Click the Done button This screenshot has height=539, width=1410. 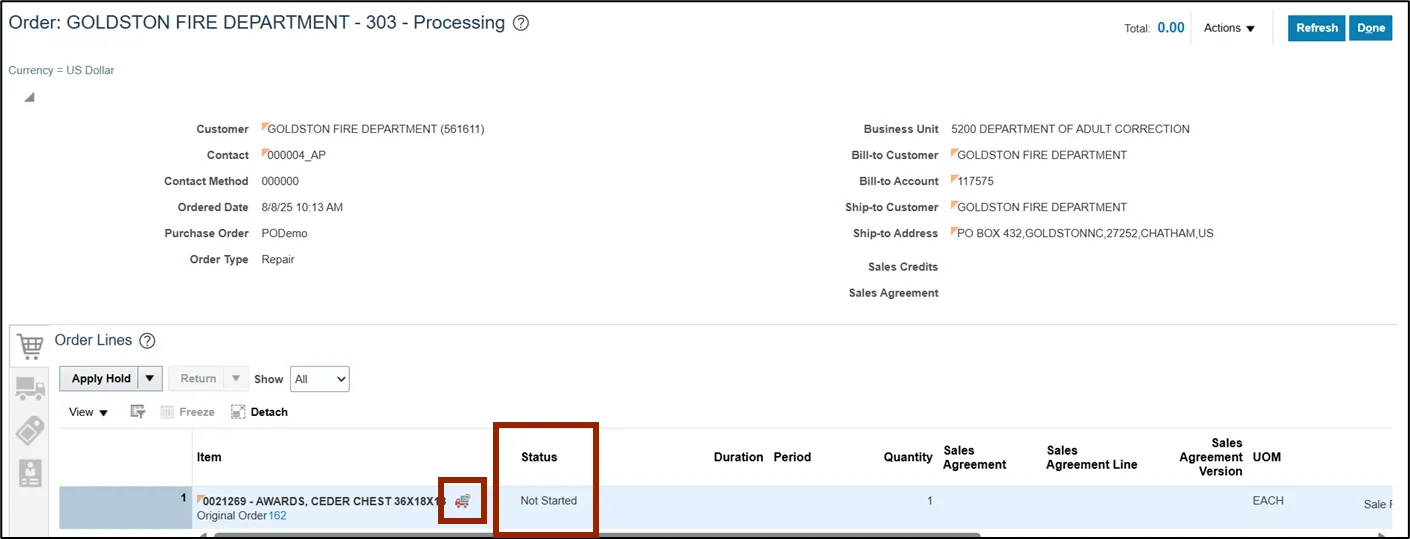1370,28
